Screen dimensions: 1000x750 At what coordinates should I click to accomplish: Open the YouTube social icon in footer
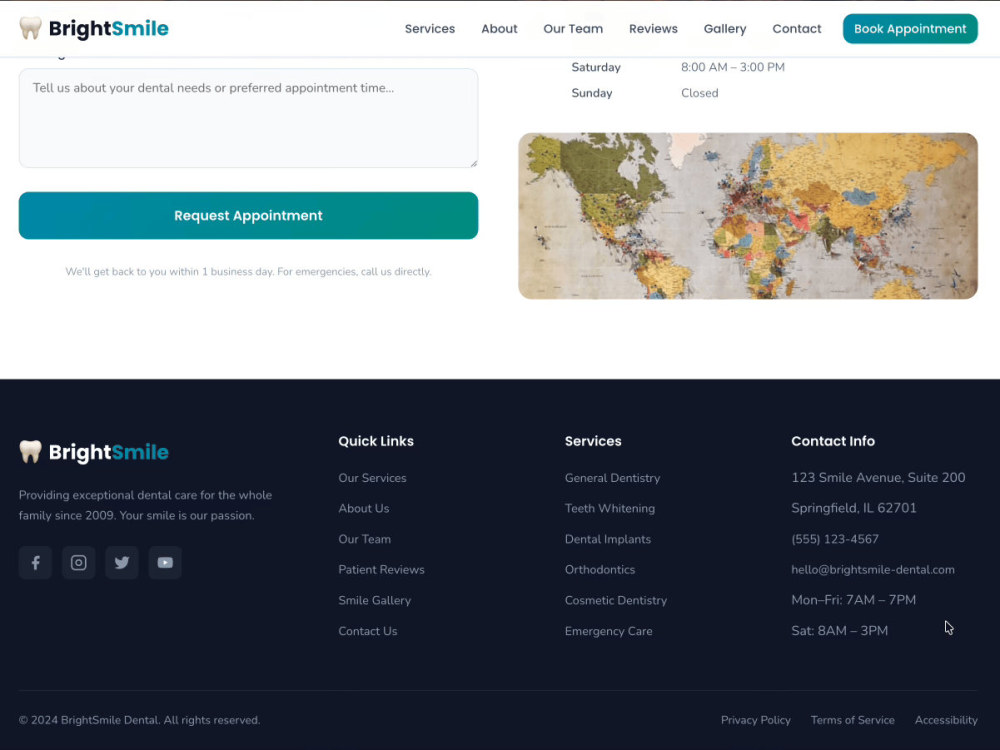coord(165,562)
